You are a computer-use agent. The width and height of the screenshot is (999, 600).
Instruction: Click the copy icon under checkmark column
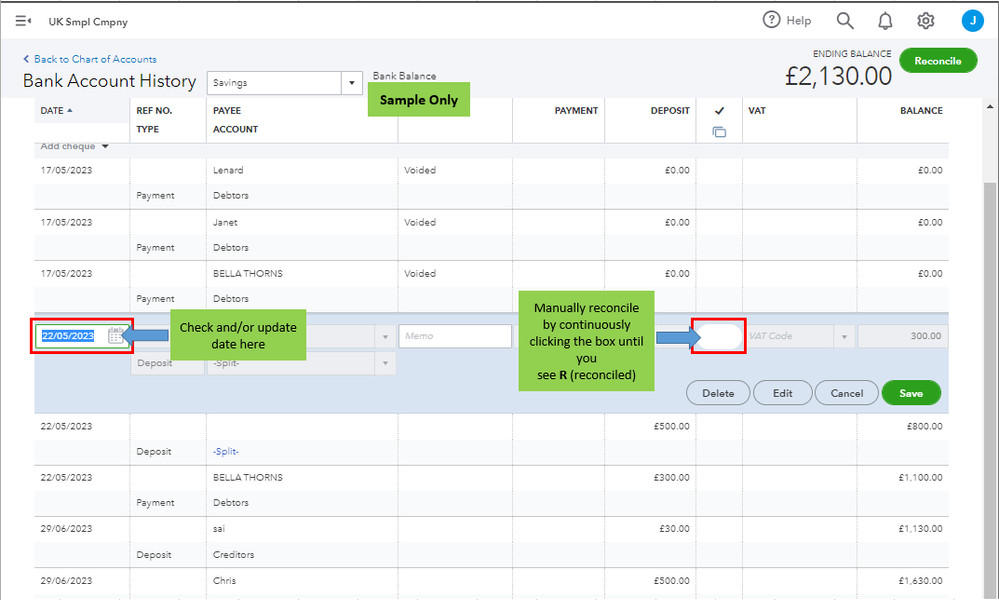(x=719, y=132)
